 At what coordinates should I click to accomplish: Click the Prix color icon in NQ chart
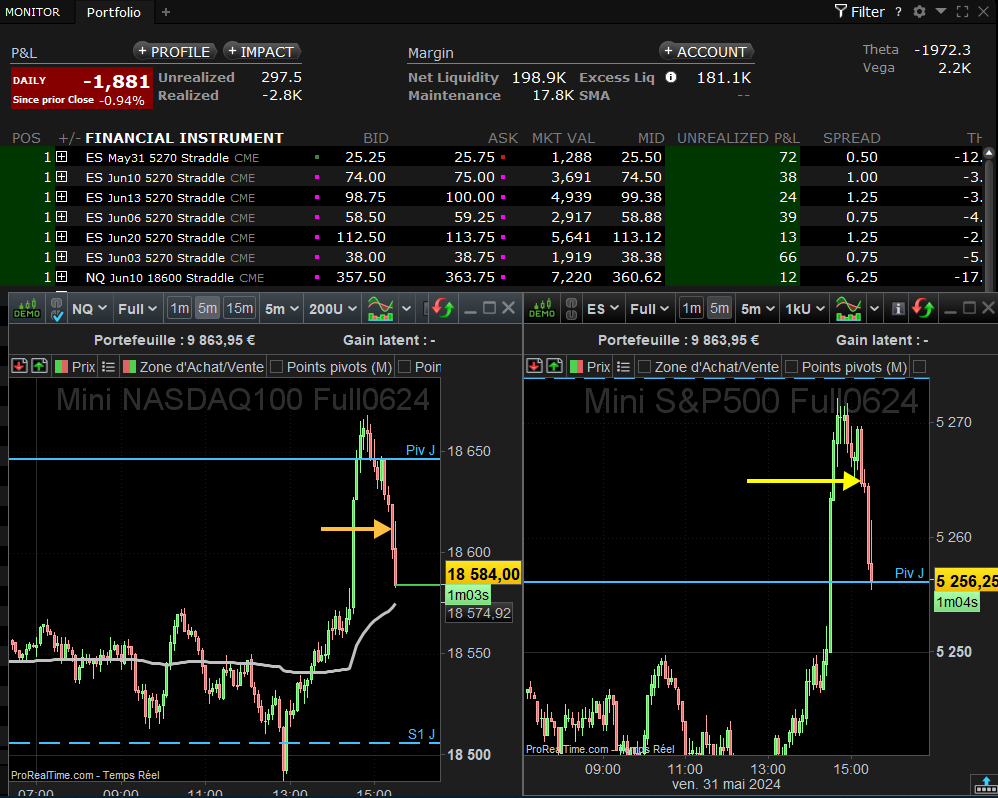[62, 367]
